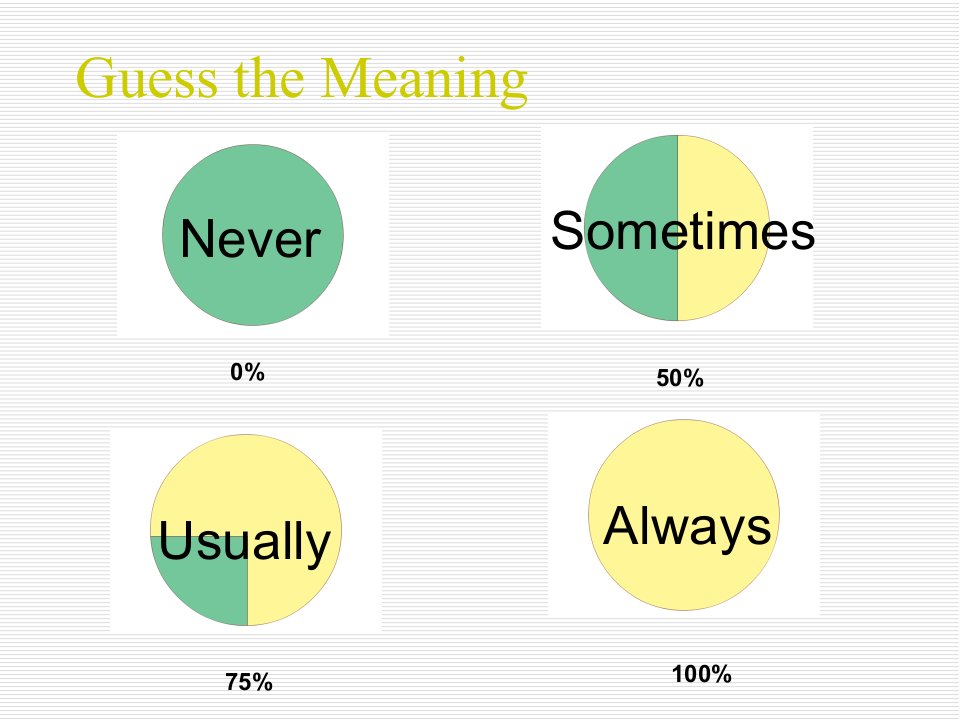Image resolution: width=960 pixels, height=720 pixels.
Task: Click the 0% label
Action: [247, 372]
